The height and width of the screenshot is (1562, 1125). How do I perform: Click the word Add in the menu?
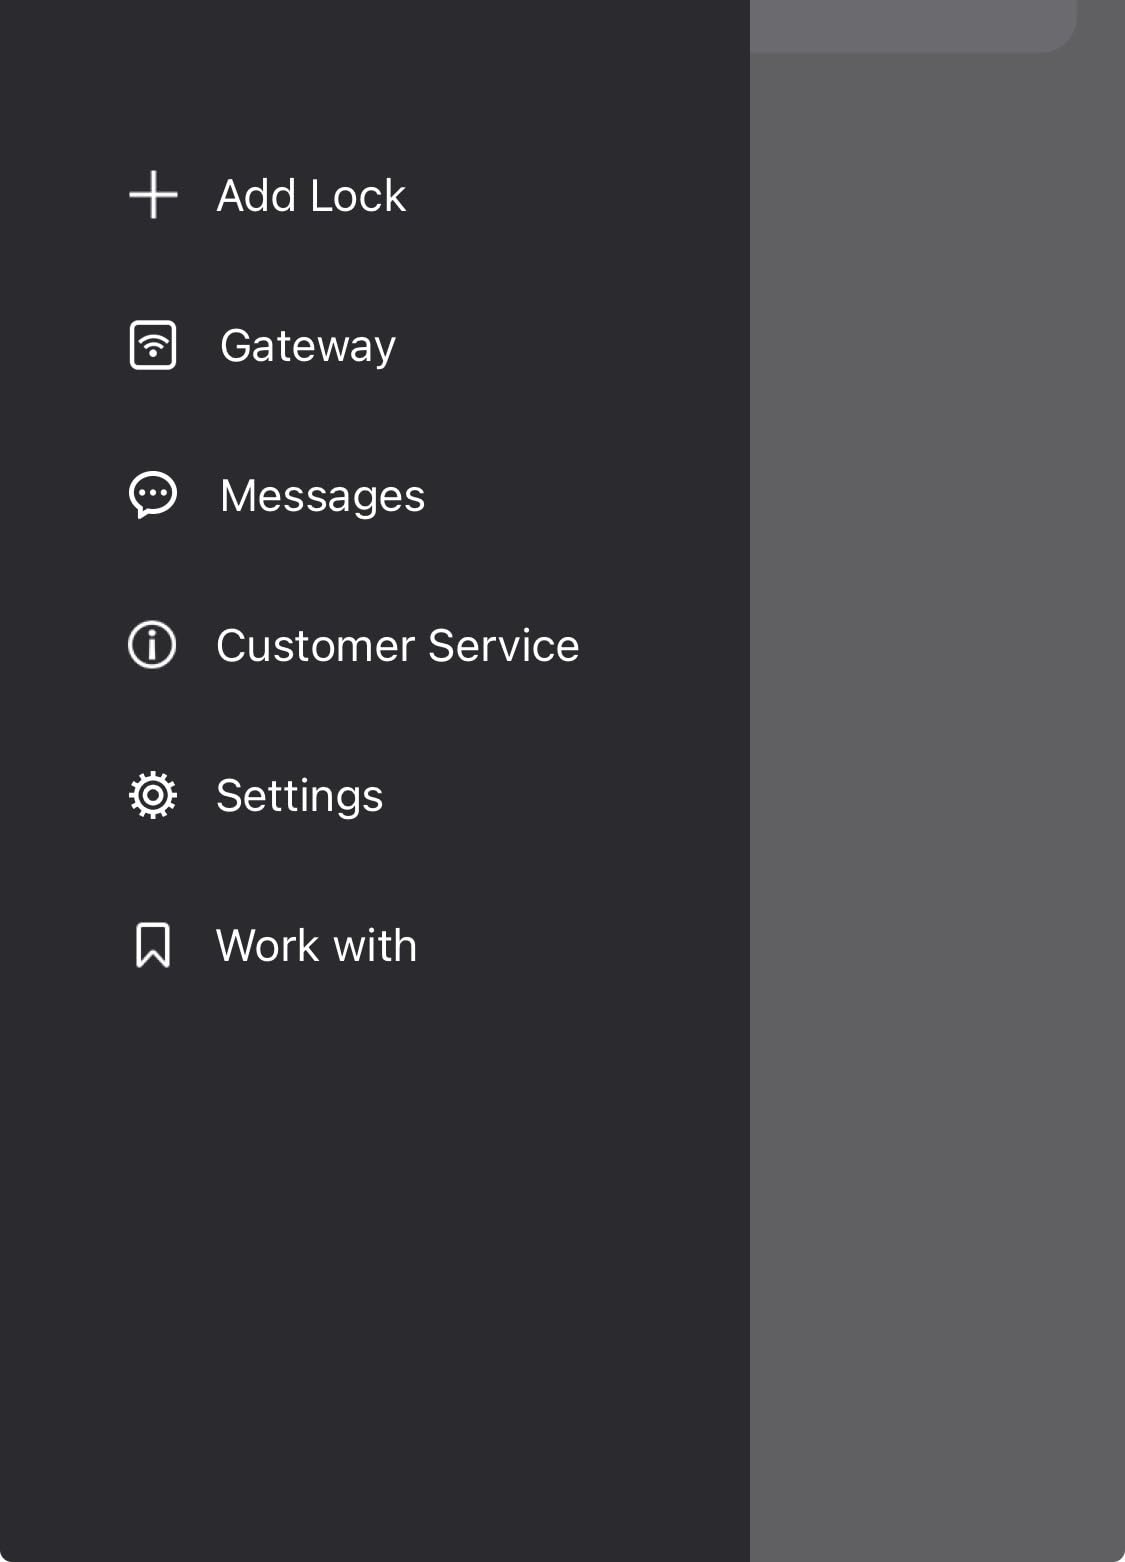(257, 195)
